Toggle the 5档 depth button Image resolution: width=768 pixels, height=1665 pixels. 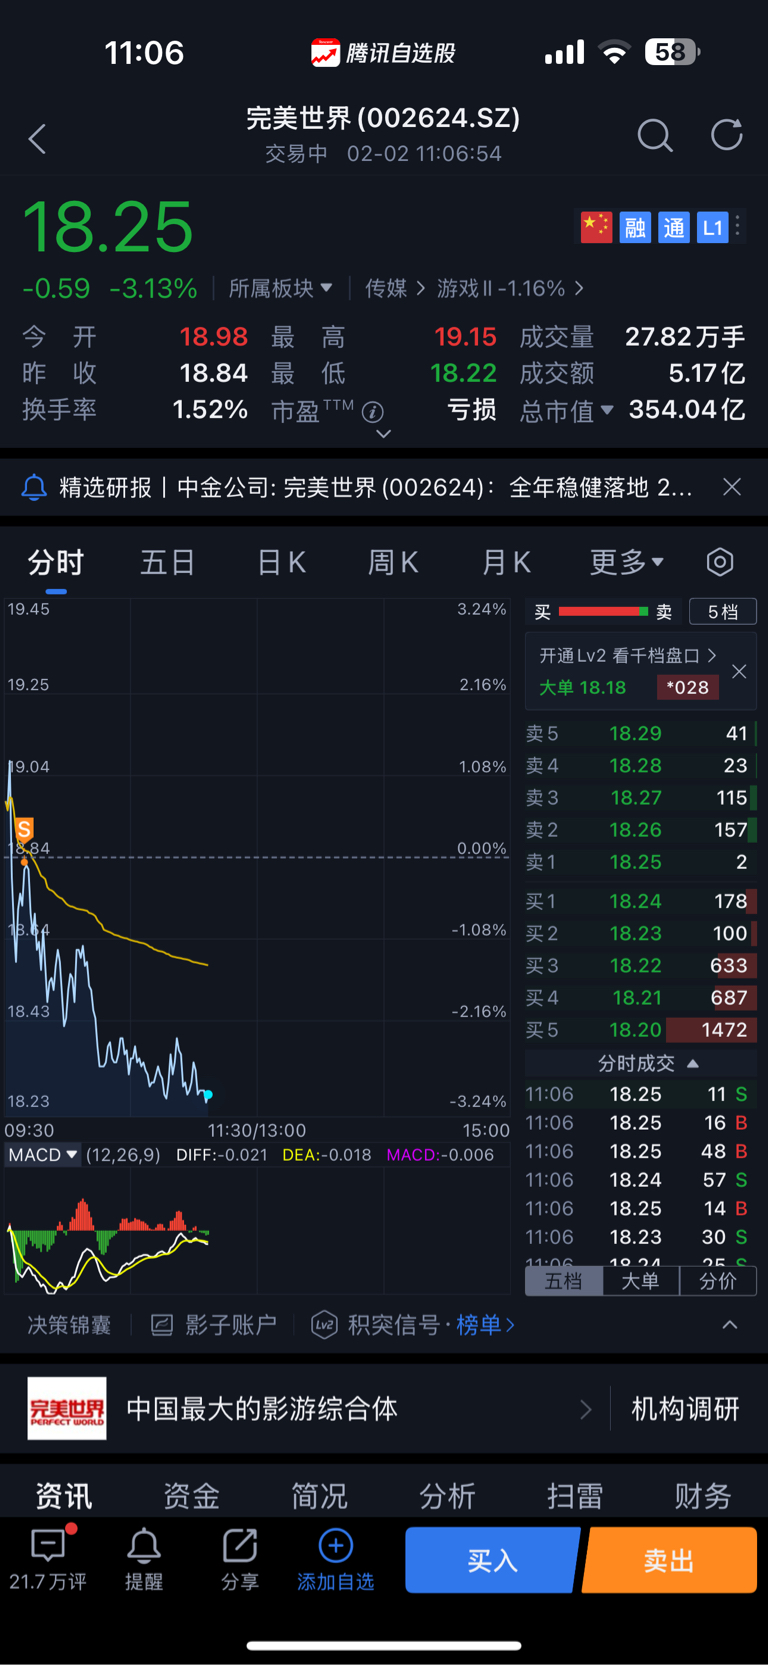723,612
